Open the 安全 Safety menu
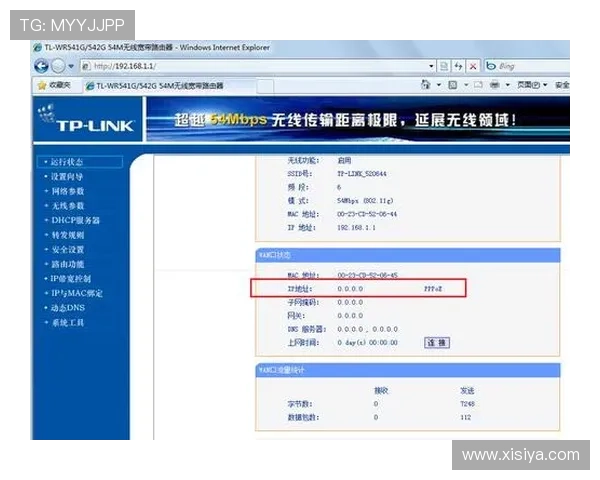 point(562,85)
